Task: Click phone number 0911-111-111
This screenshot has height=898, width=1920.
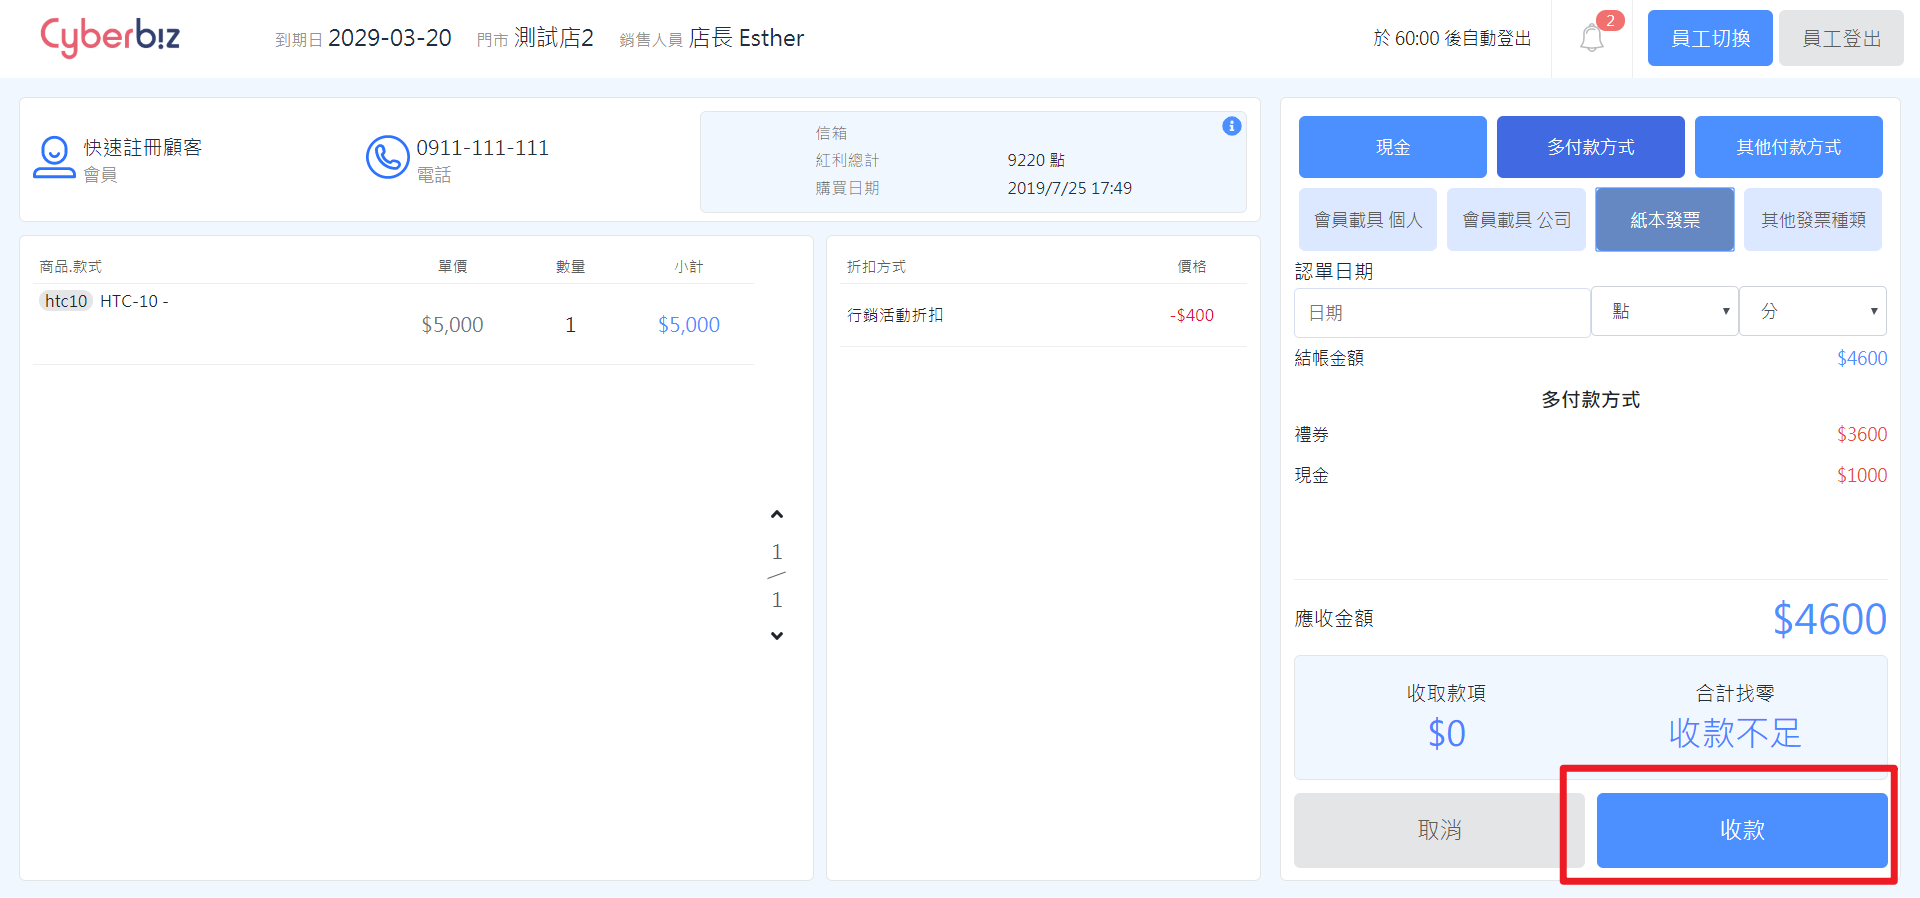Action: (483, 148)
